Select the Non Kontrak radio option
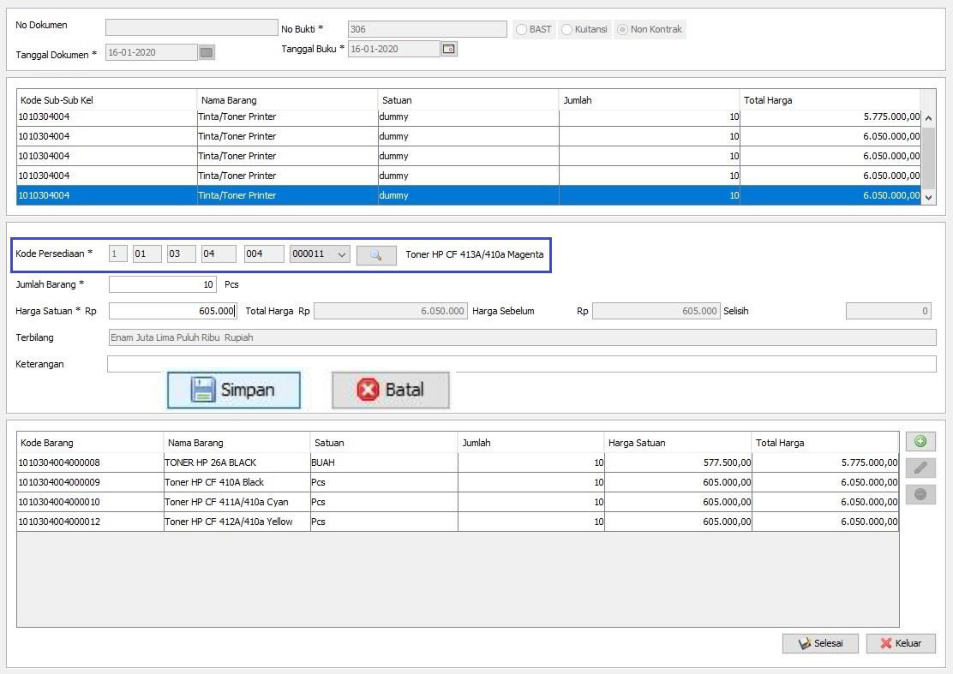Viewport: 953px width, 674px height. 624,30
